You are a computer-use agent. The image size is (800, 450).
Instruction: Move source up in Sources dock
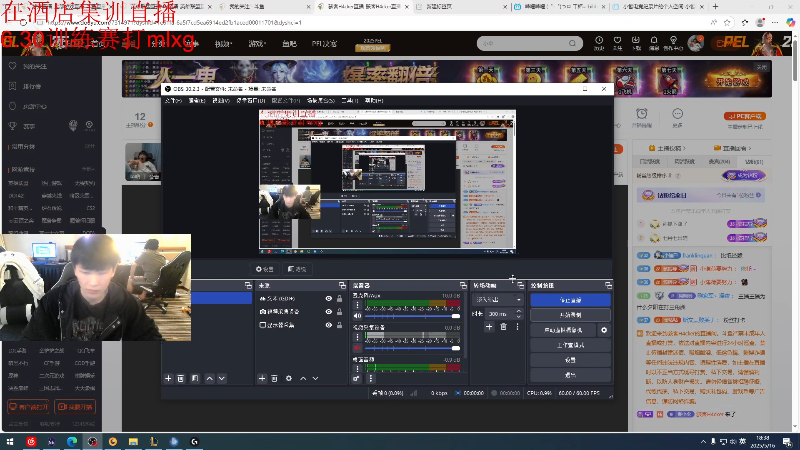[303, 379]
